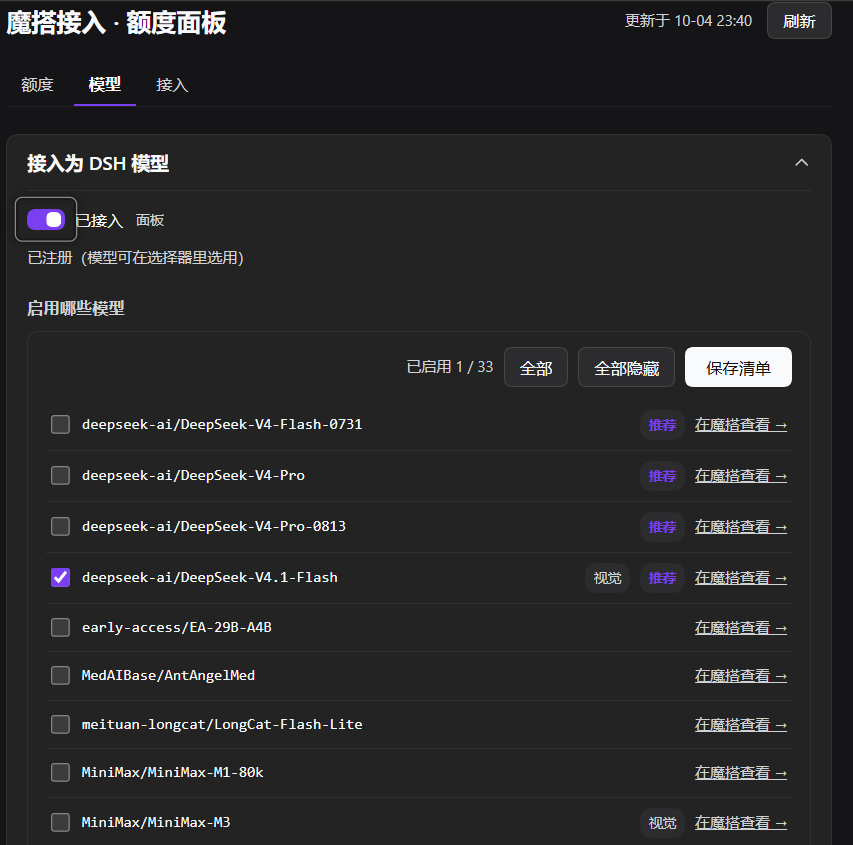Click the deepseek-ai/DeepSeek-V4-Flash-0731 model name
The image size is (853, 845).
[222, 424]
